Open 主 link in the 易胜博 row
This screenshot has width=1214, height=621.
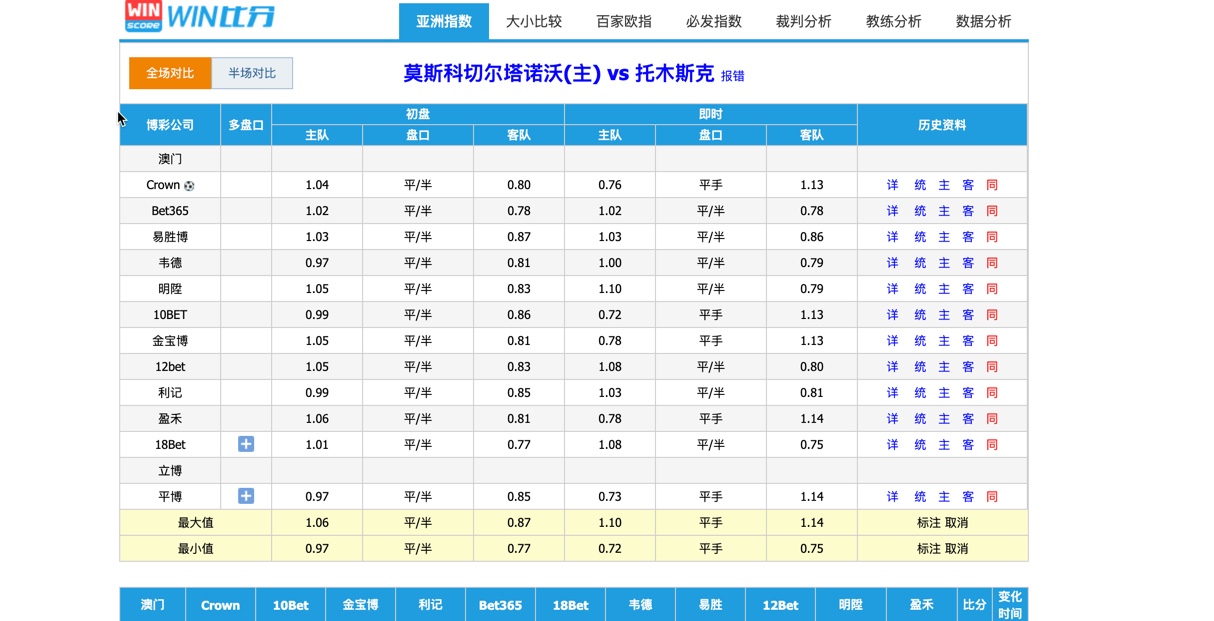(944, 237)
